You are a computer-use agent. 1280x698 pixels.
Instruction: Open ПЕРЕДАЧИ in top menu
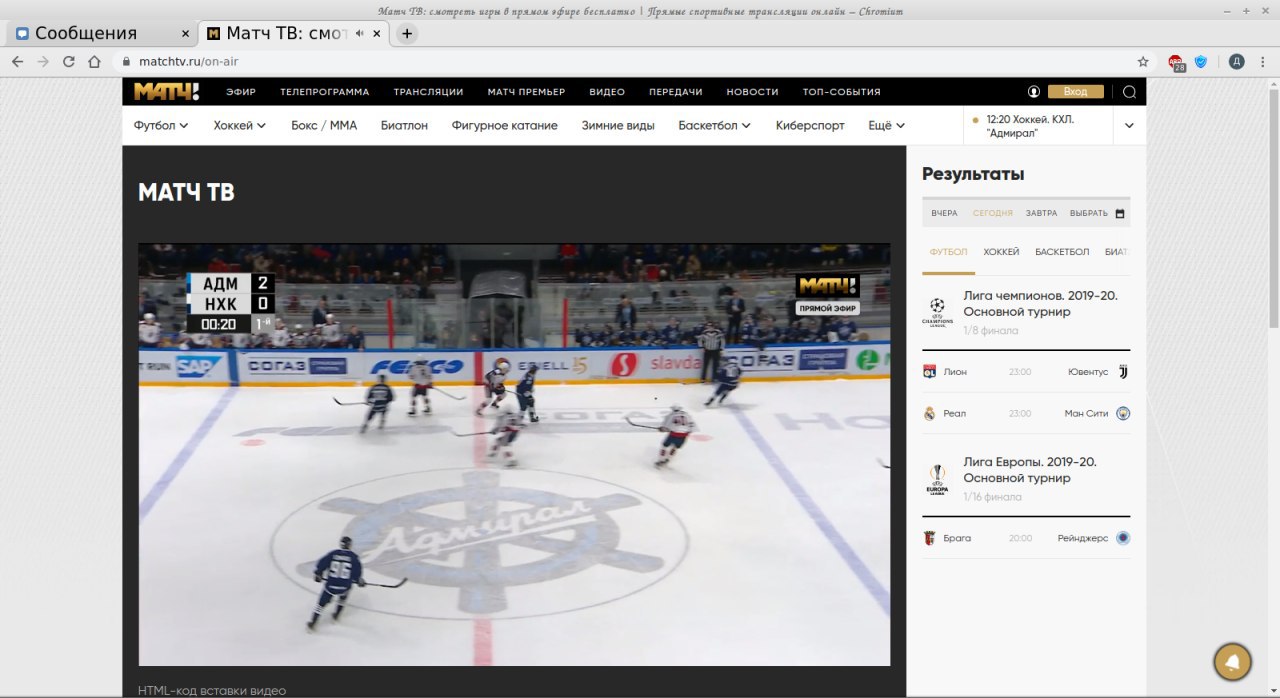676,92
